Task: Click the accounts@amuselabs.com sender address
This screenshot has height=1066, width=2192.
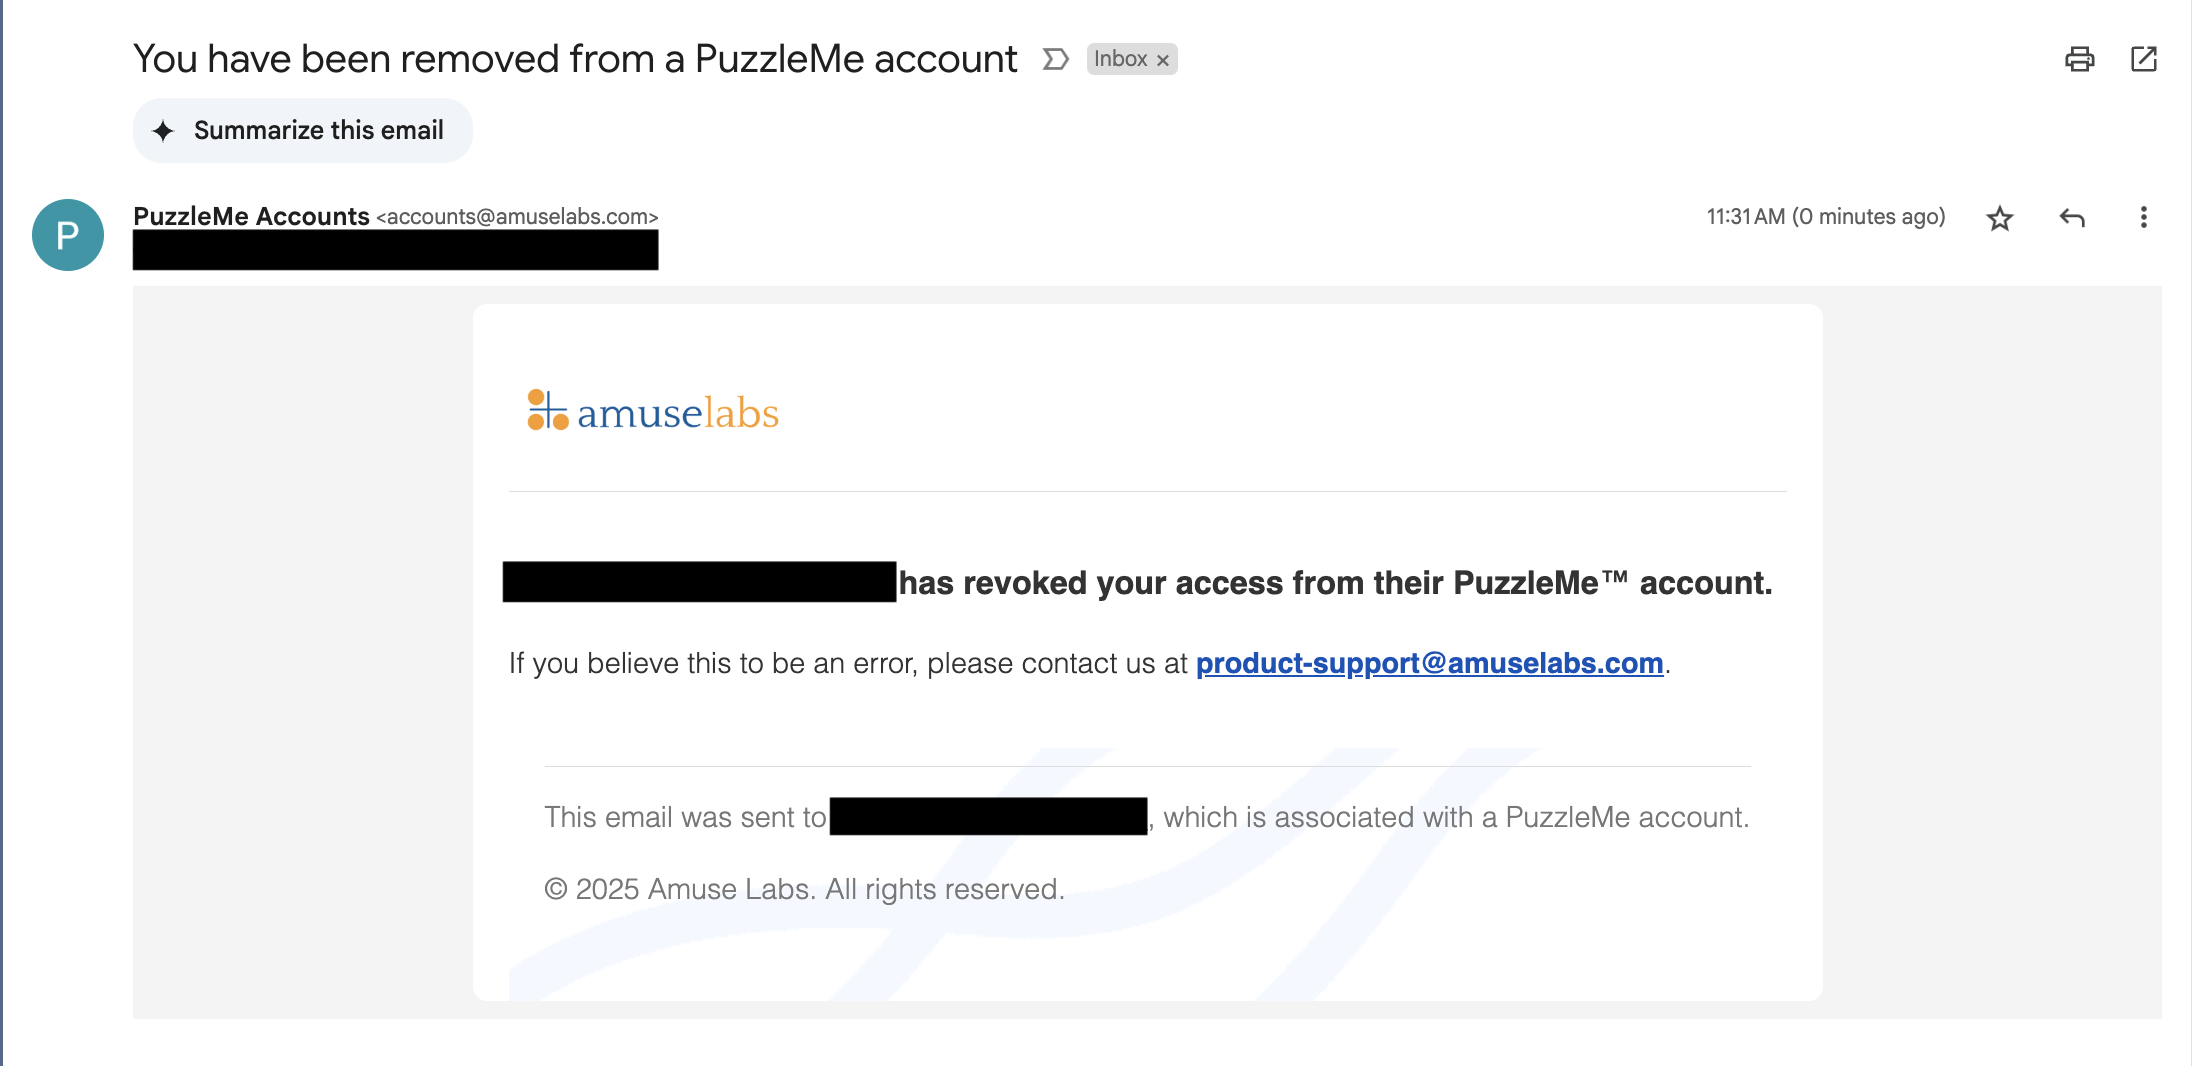Action: pos(517,217)
